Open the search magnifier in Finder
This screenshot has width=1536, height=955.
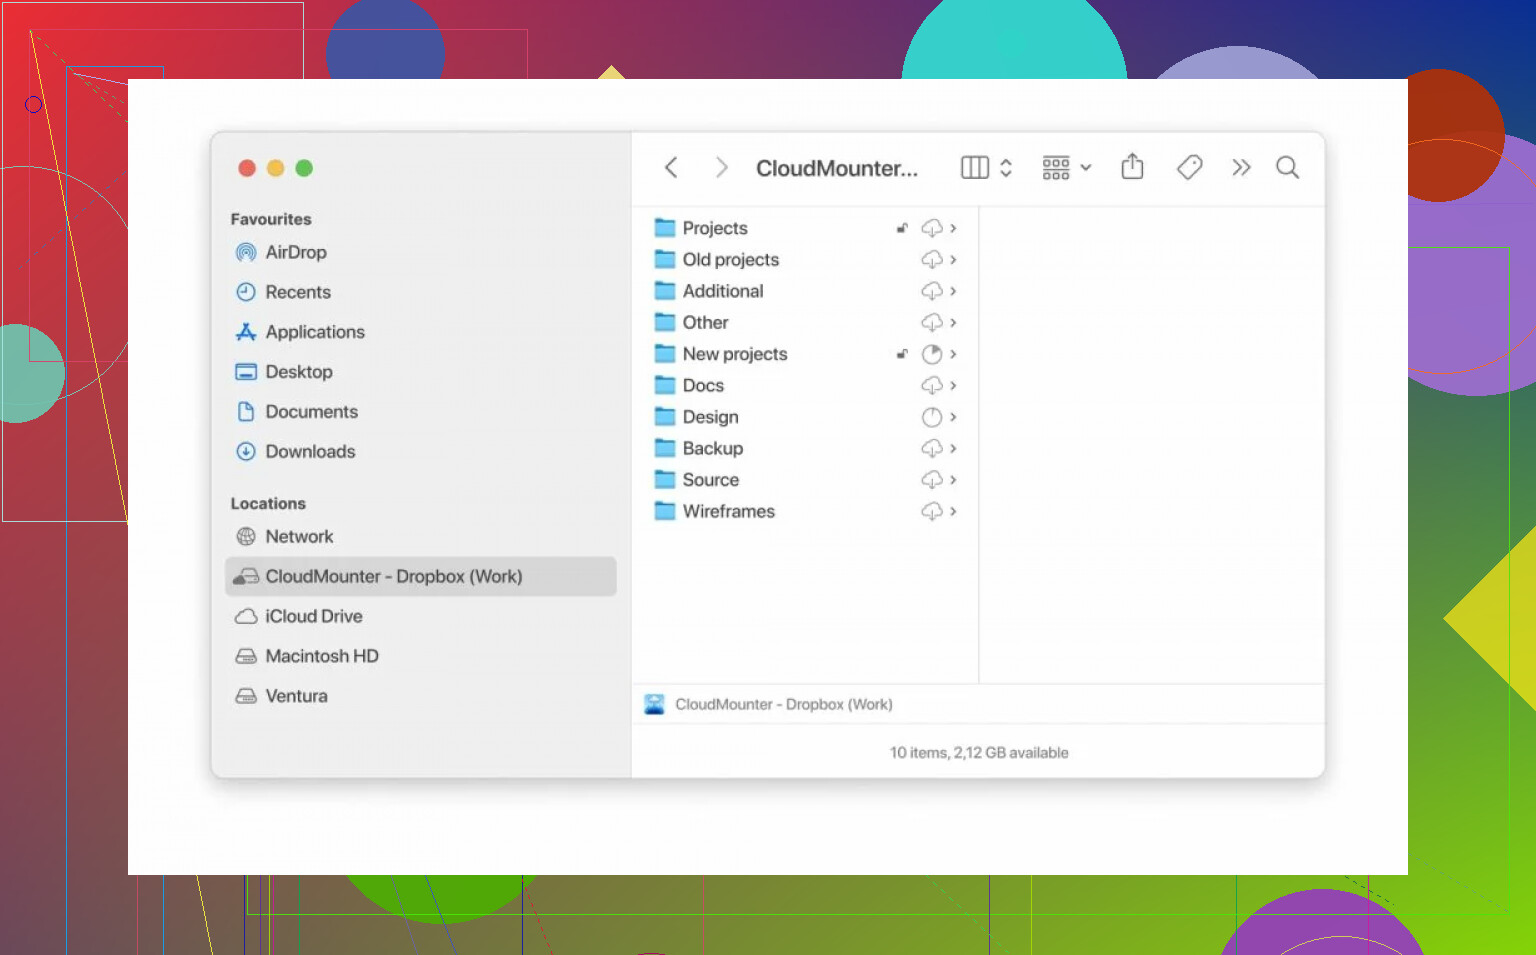(1287, 168)
